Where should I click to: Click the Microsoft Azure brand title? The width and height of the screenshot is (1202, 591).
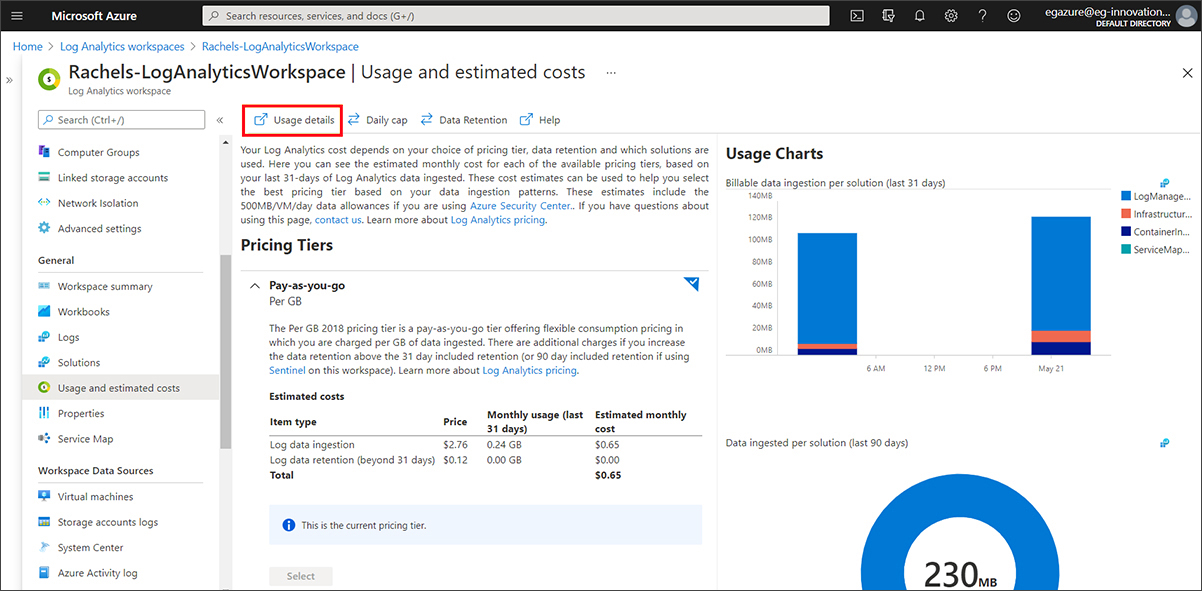94,16
